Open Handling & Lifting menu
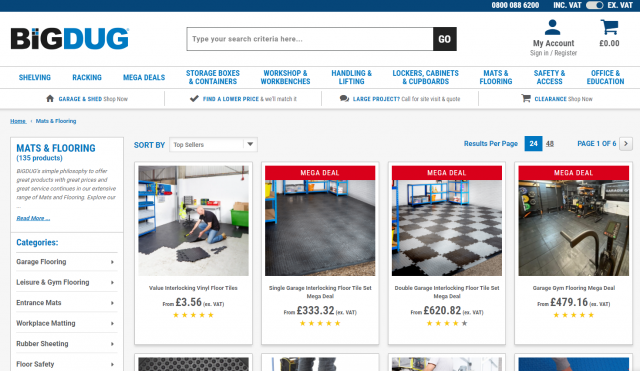 (x=351, y=77)
